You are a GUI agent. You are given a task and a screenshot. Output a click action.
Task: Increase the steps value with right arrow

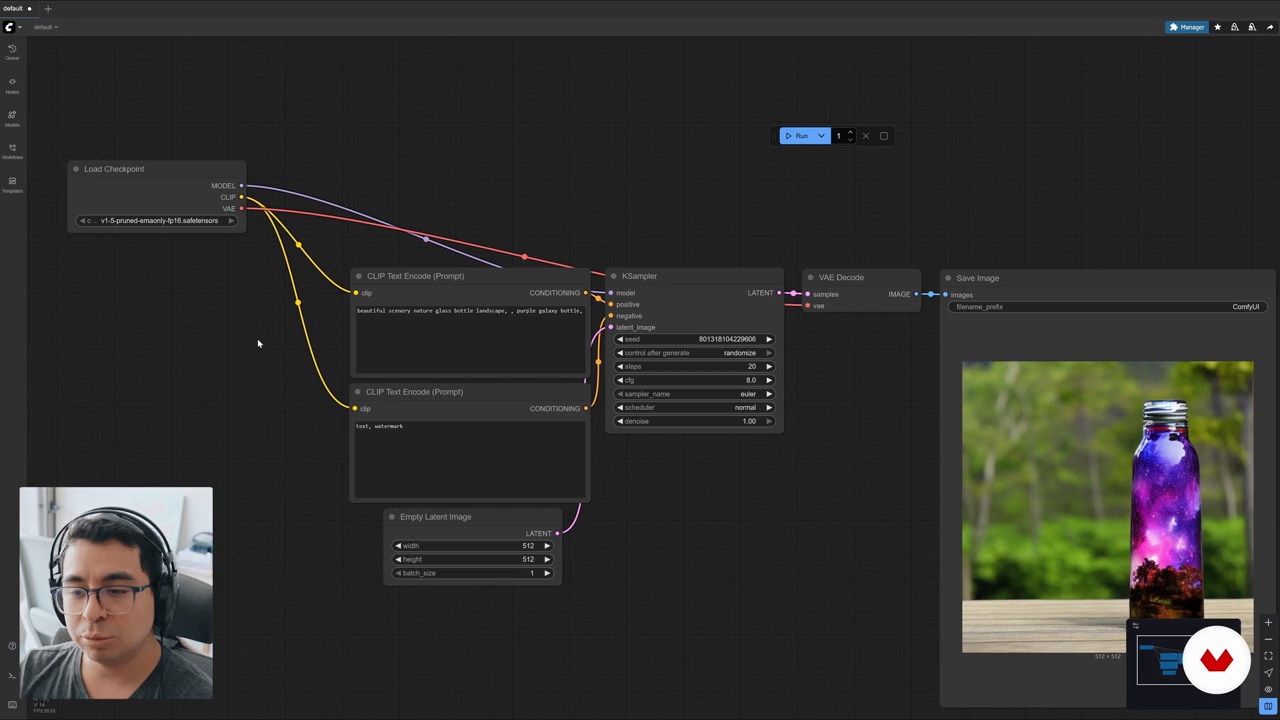769,367
